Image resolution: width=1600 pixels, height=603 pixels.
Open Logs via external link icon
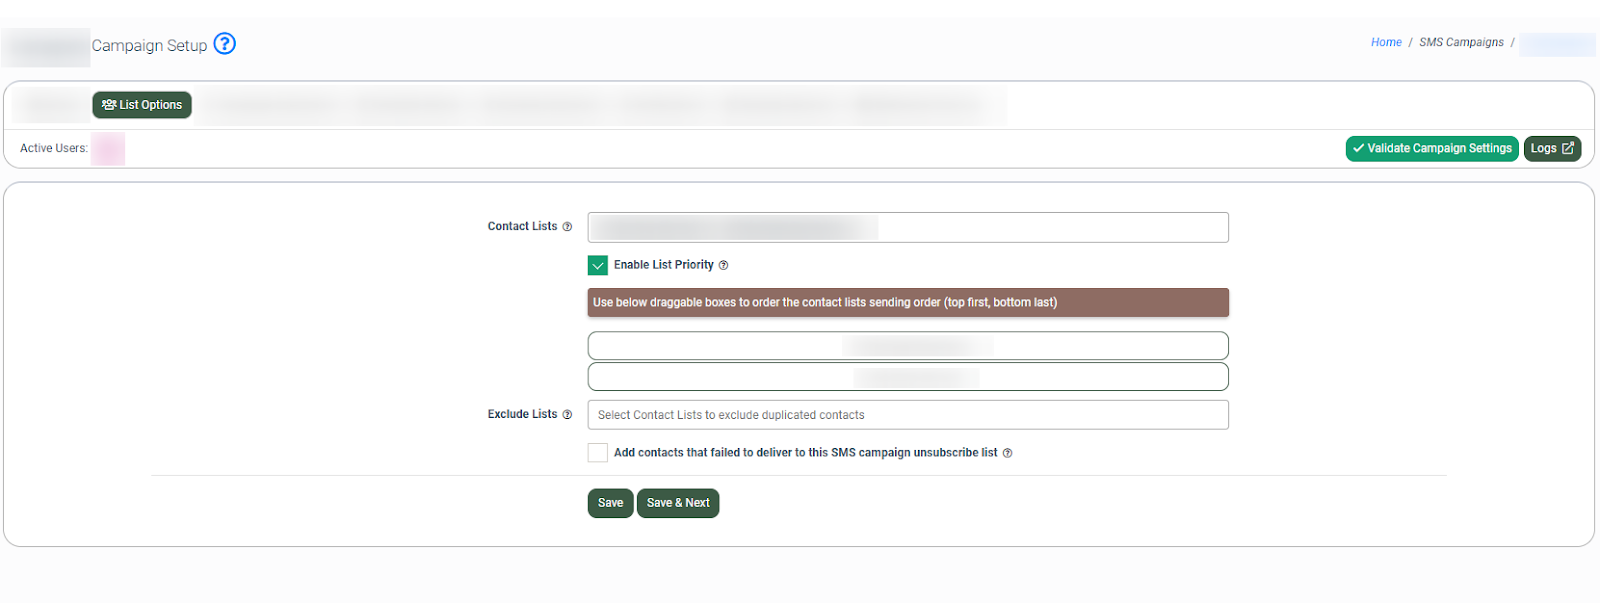1567,148
